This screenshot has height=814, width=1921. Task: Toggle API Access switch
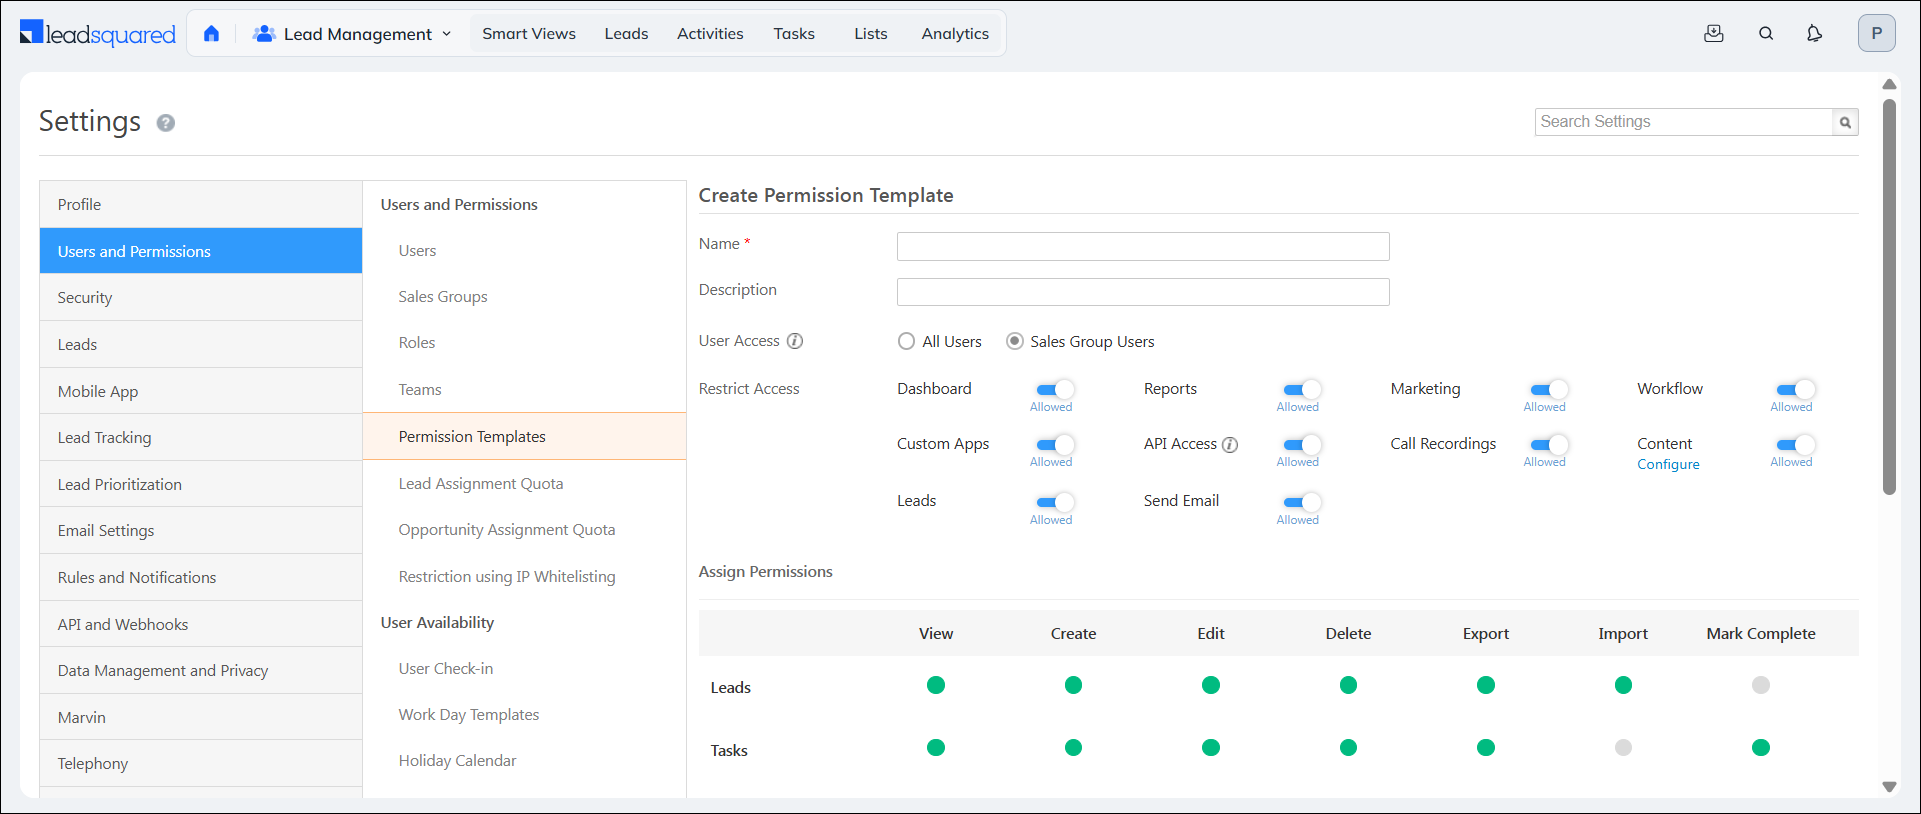(x=1302, y=445)
